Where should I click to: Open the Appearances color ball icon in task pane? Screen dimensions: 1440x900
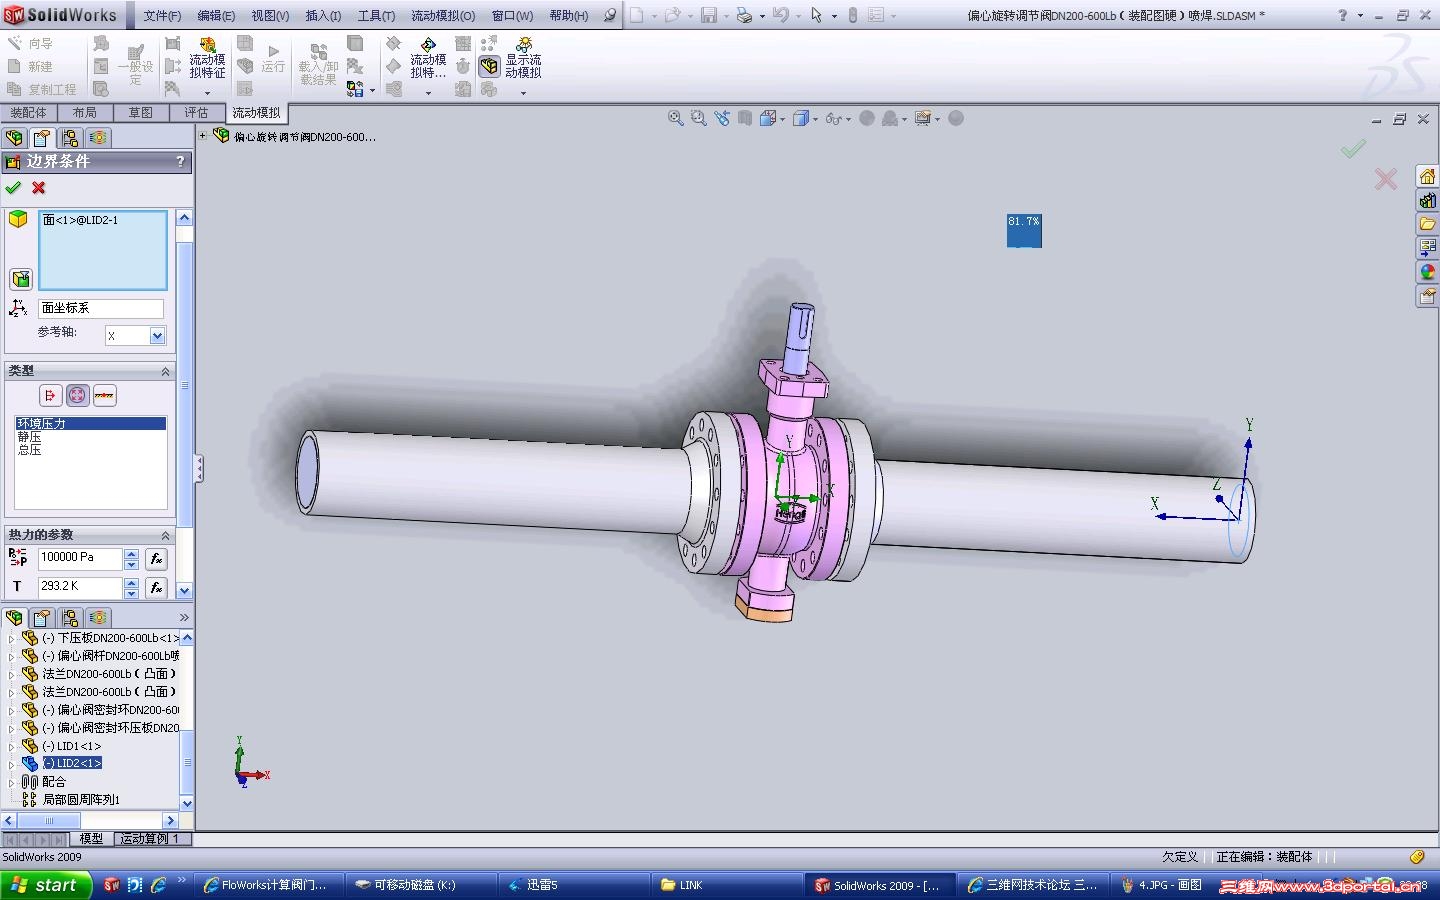[x=1427, y=271]
